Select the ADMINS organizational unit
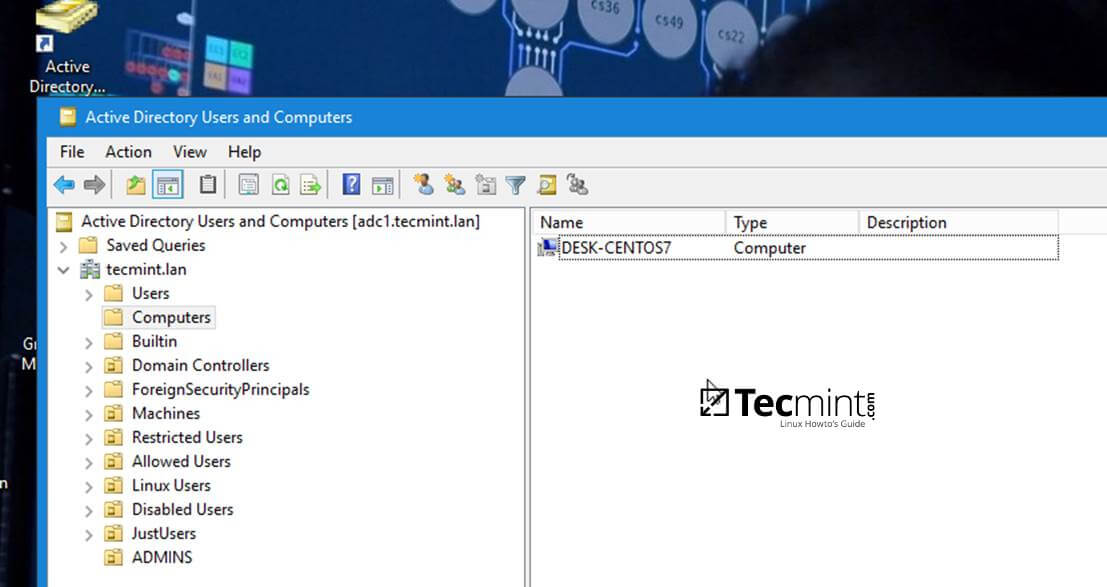 pos(162,557)
